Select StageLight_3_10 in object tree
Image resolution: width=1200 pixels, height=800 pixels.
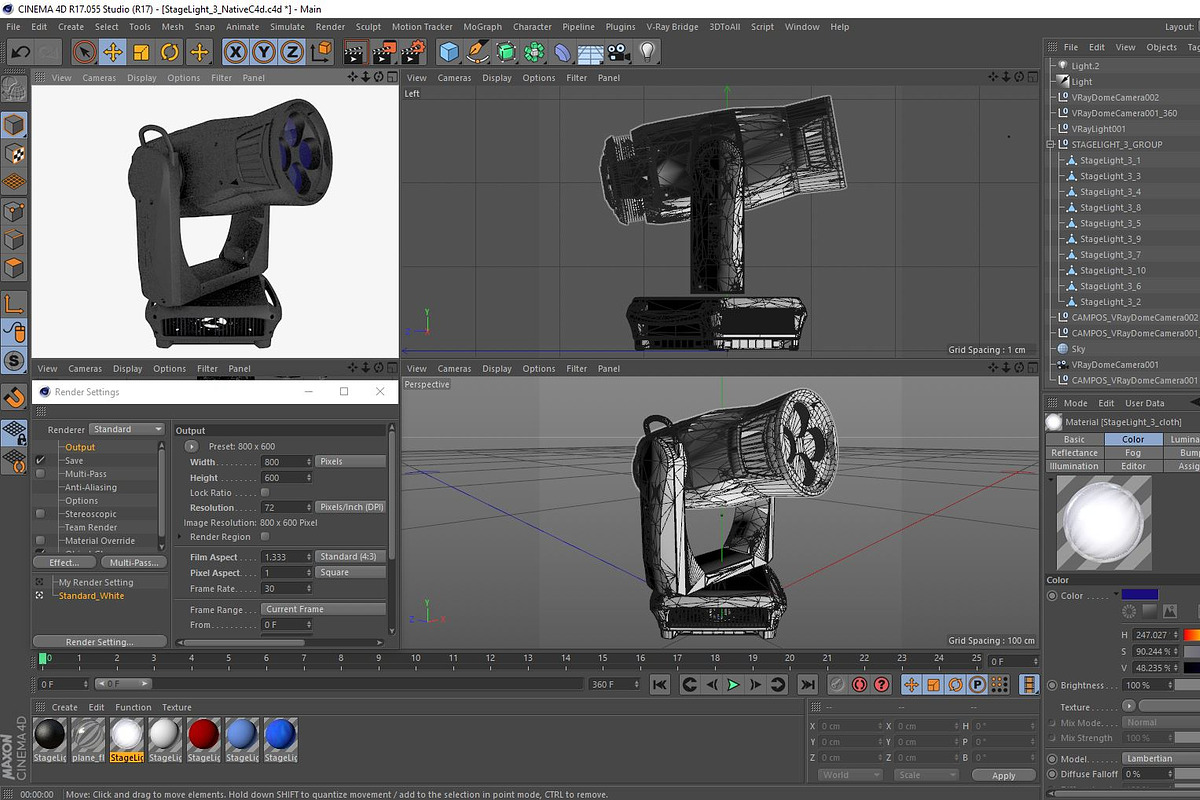tap(1113, 270)
